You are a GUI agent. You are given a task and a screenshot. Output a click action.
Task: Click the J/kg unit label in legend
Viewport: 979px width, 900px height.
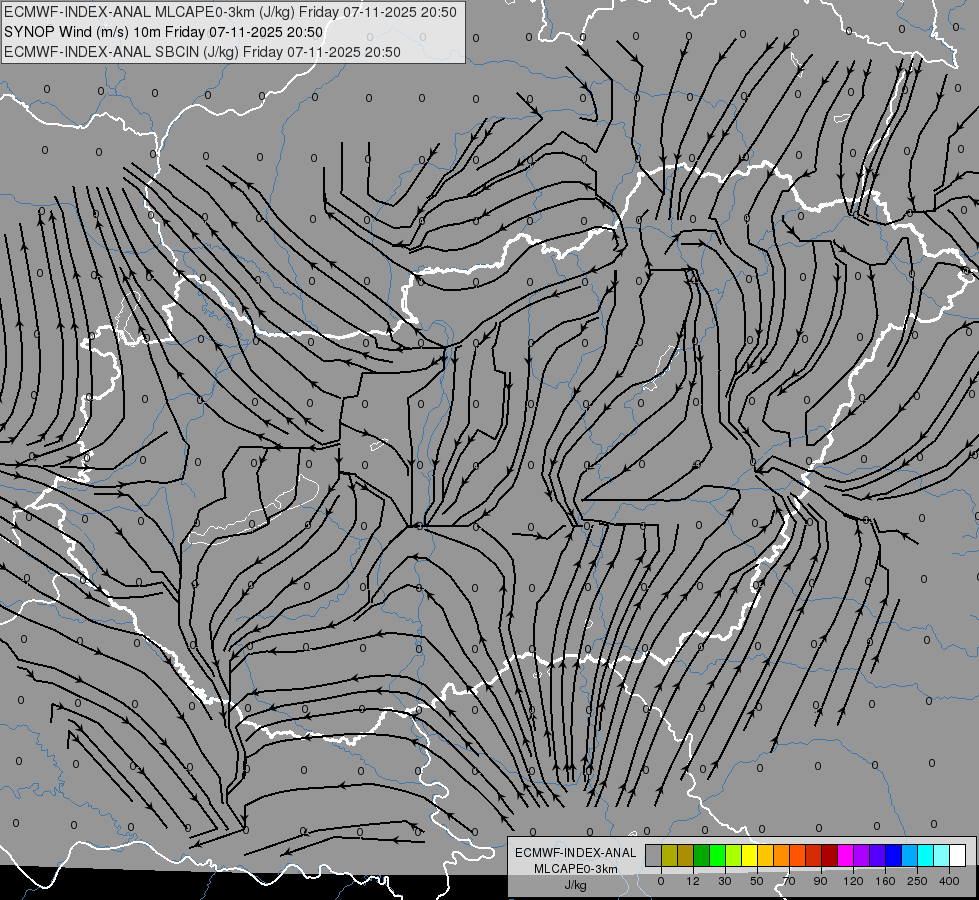(576, 885)
